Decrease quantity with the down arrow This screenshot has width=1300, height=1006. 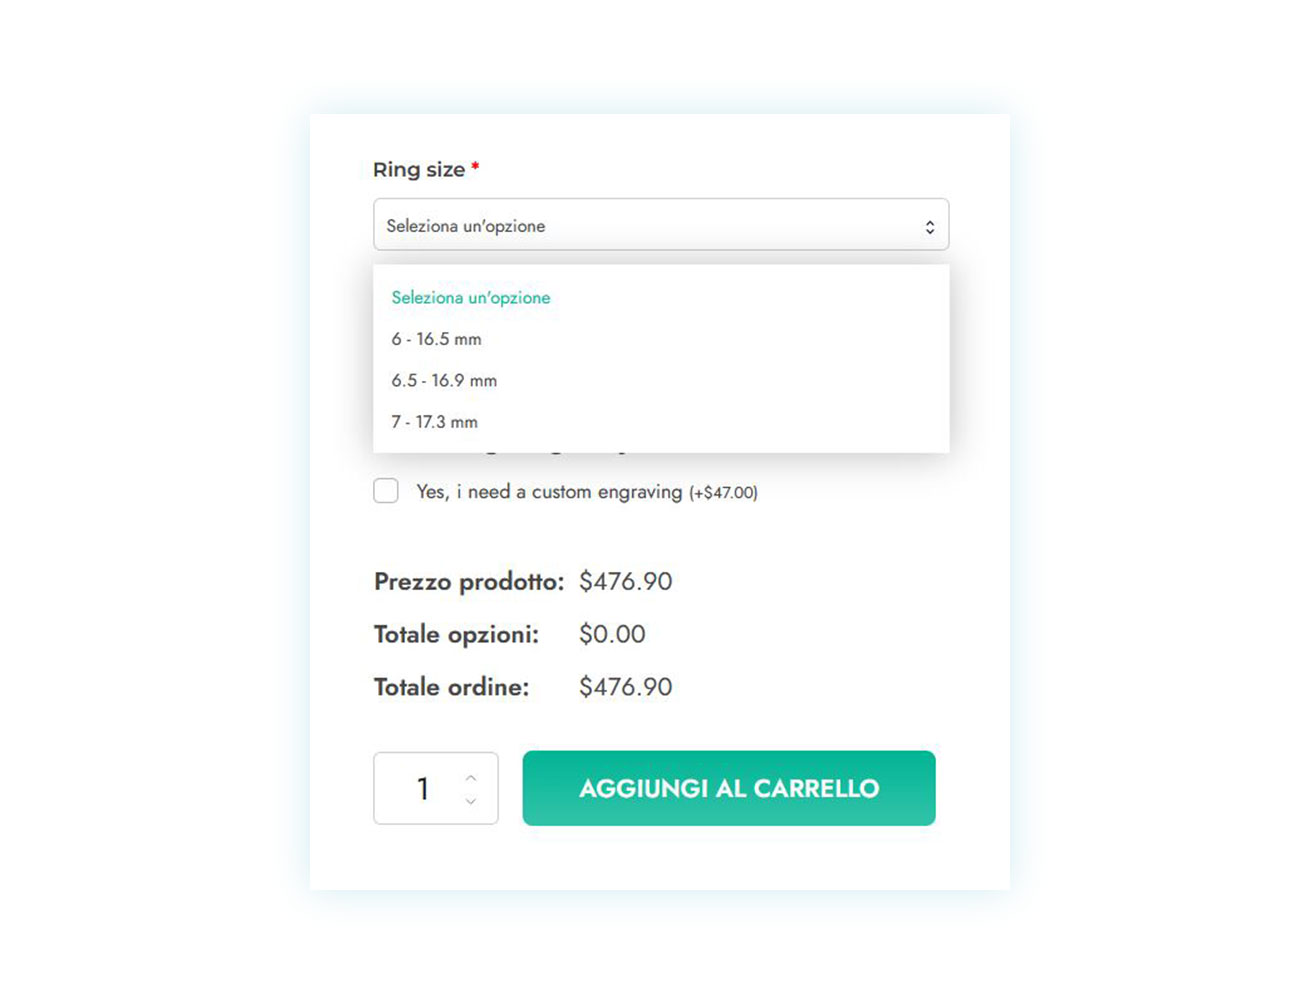pos(471,801)
